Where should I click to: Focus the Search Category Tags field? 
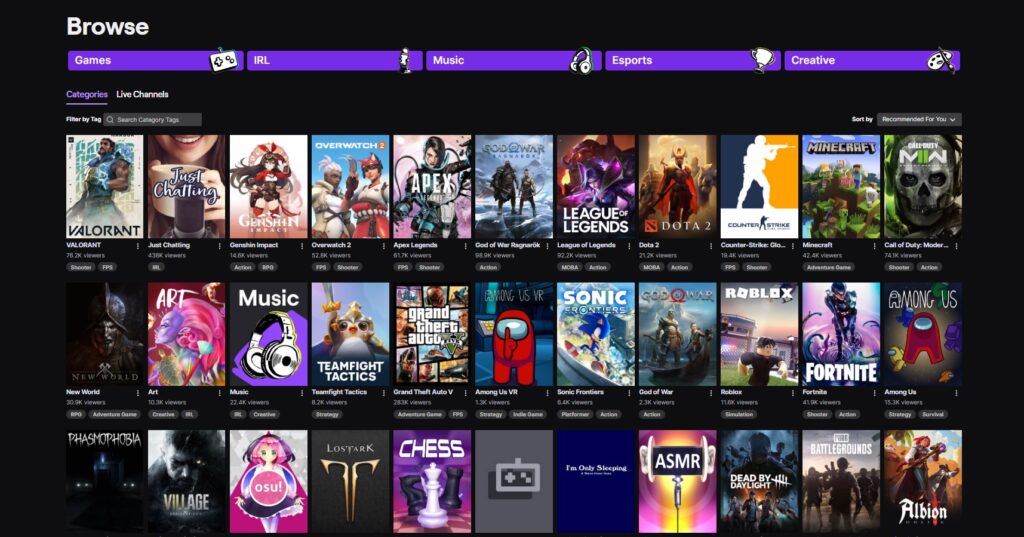(x=153, y=120)
